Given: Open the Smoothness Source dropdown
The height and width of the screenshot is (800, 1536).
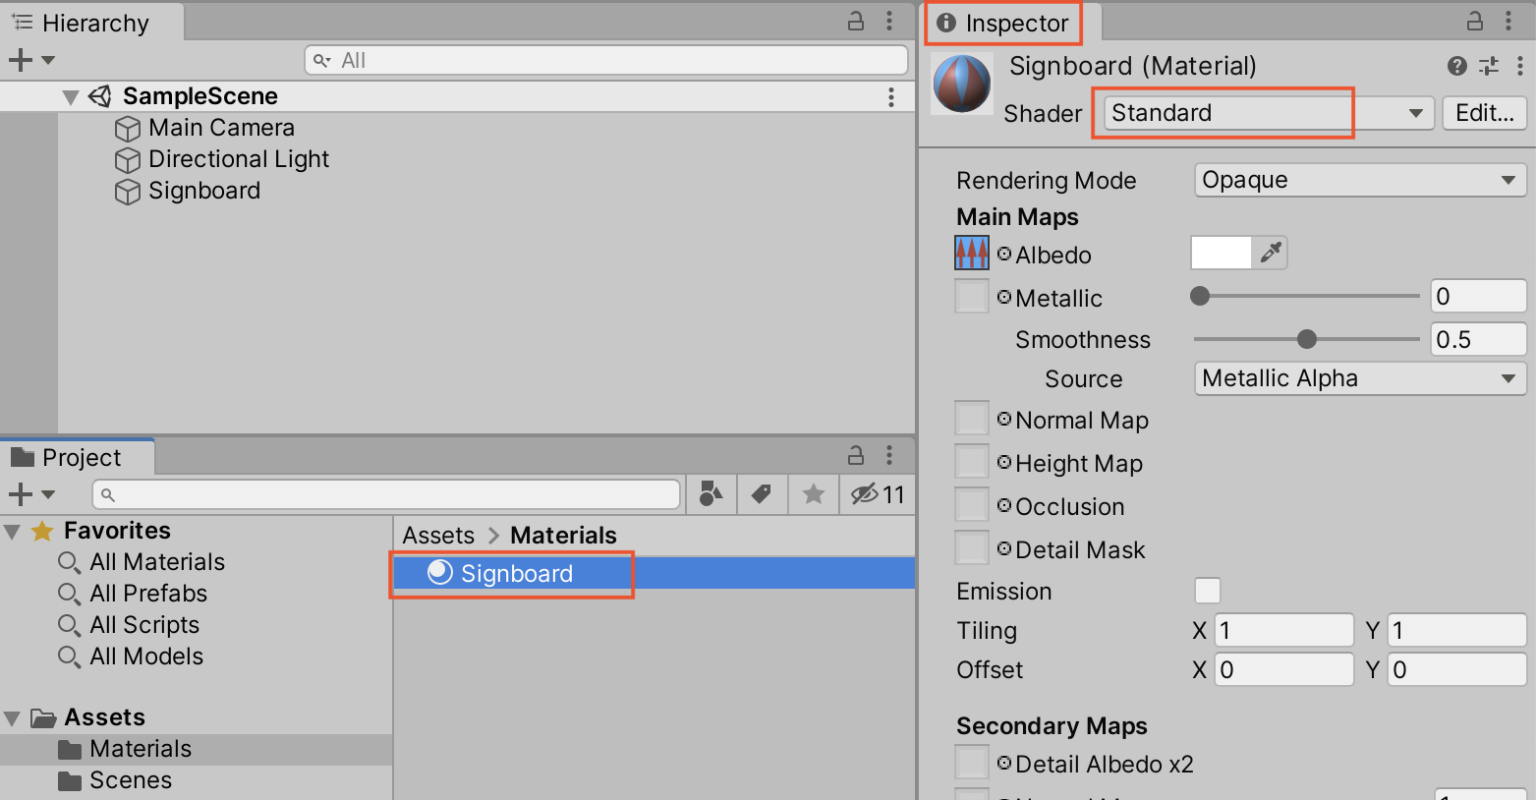Looking at the screenshot, I should click(x=1359, y=378).
